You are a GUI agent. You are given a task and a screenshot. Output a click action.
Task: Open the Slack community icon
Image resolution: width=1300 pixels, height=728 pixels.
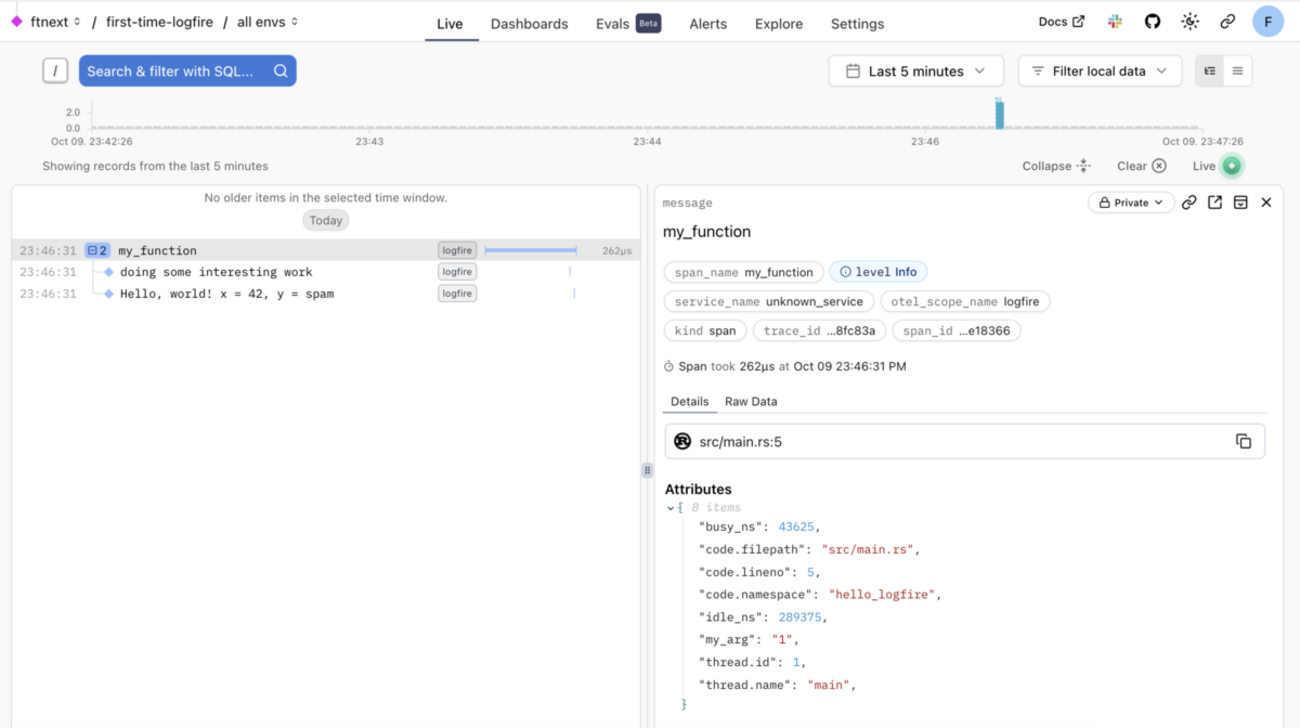(1115, 22)
